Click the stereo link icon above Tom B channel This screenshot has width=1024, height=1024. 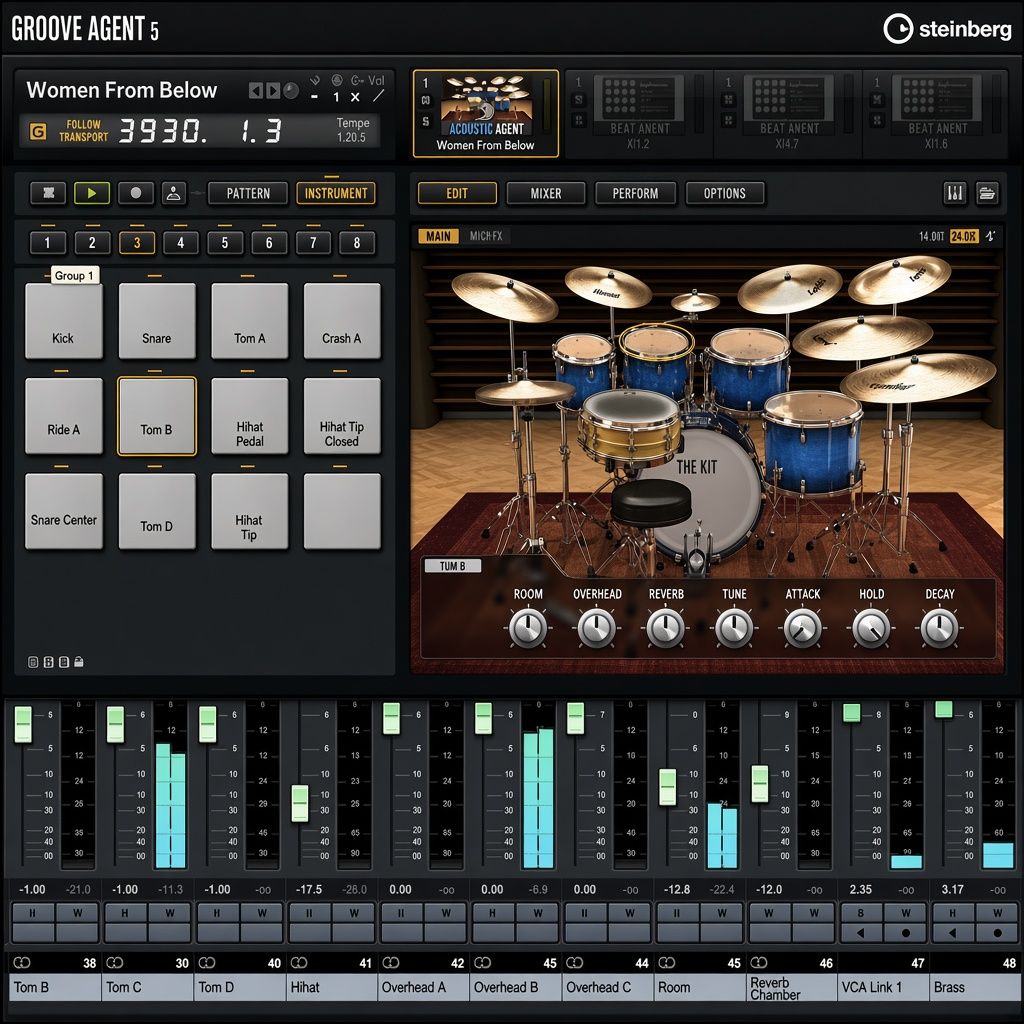coord(22,963)
